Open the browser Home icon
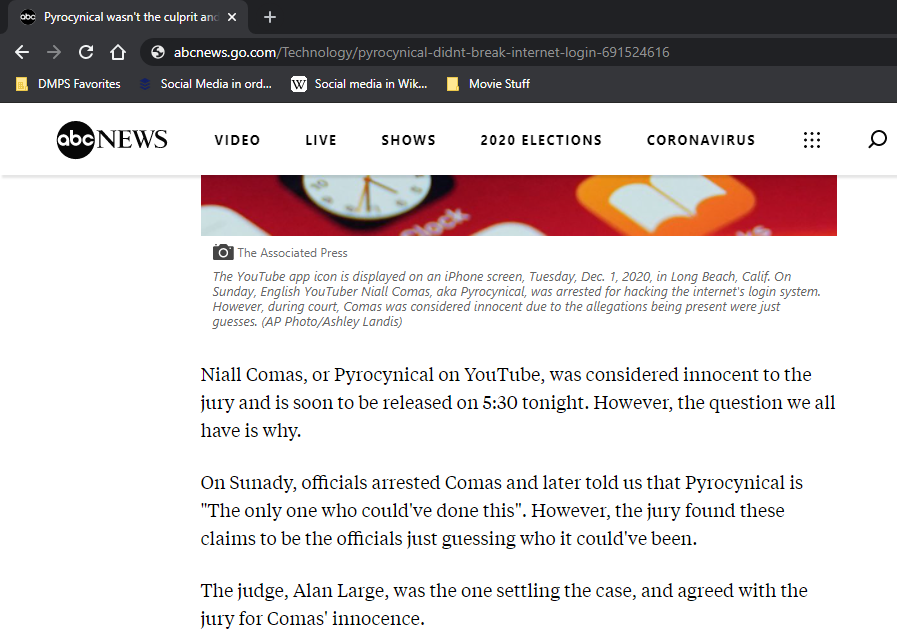The width and height of the screenshot is (897, 637). (118, 53)
